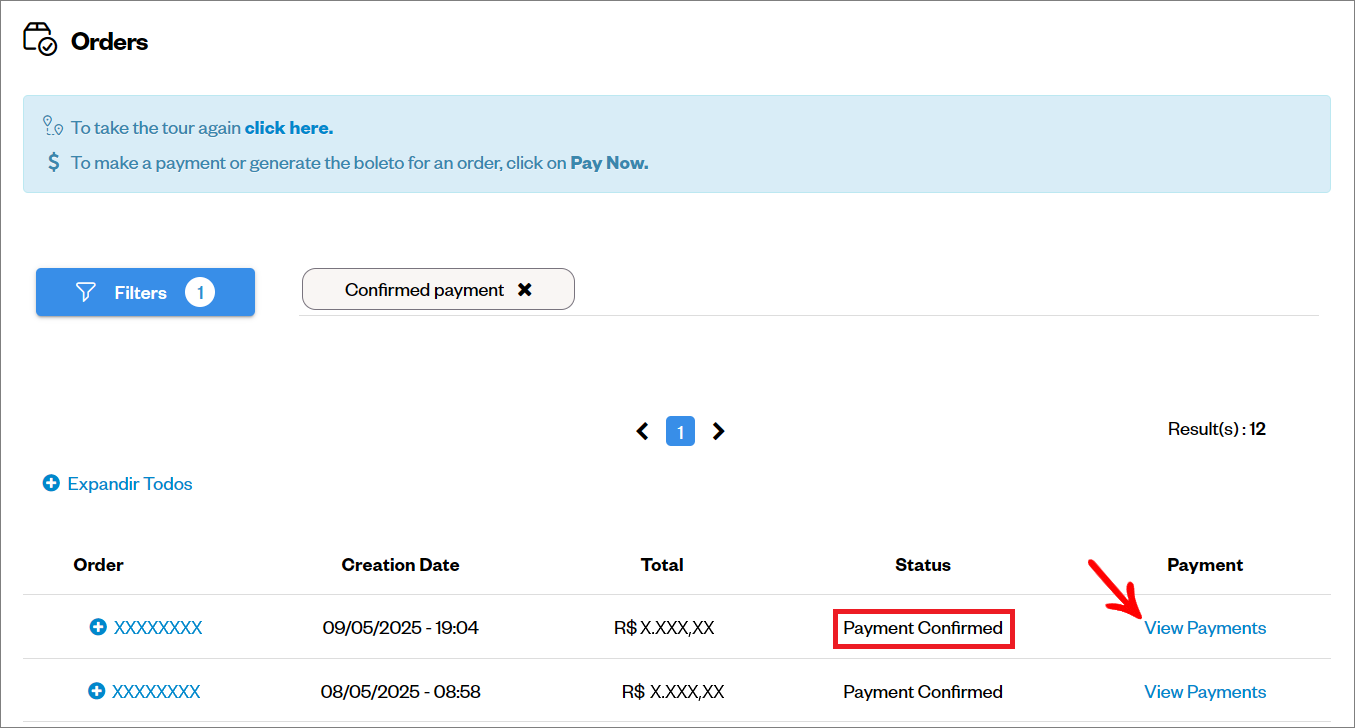Viewport: 1355px width, 728px height.
Task: Click the total amount in 08/05/2025 row
Action: 673,692
